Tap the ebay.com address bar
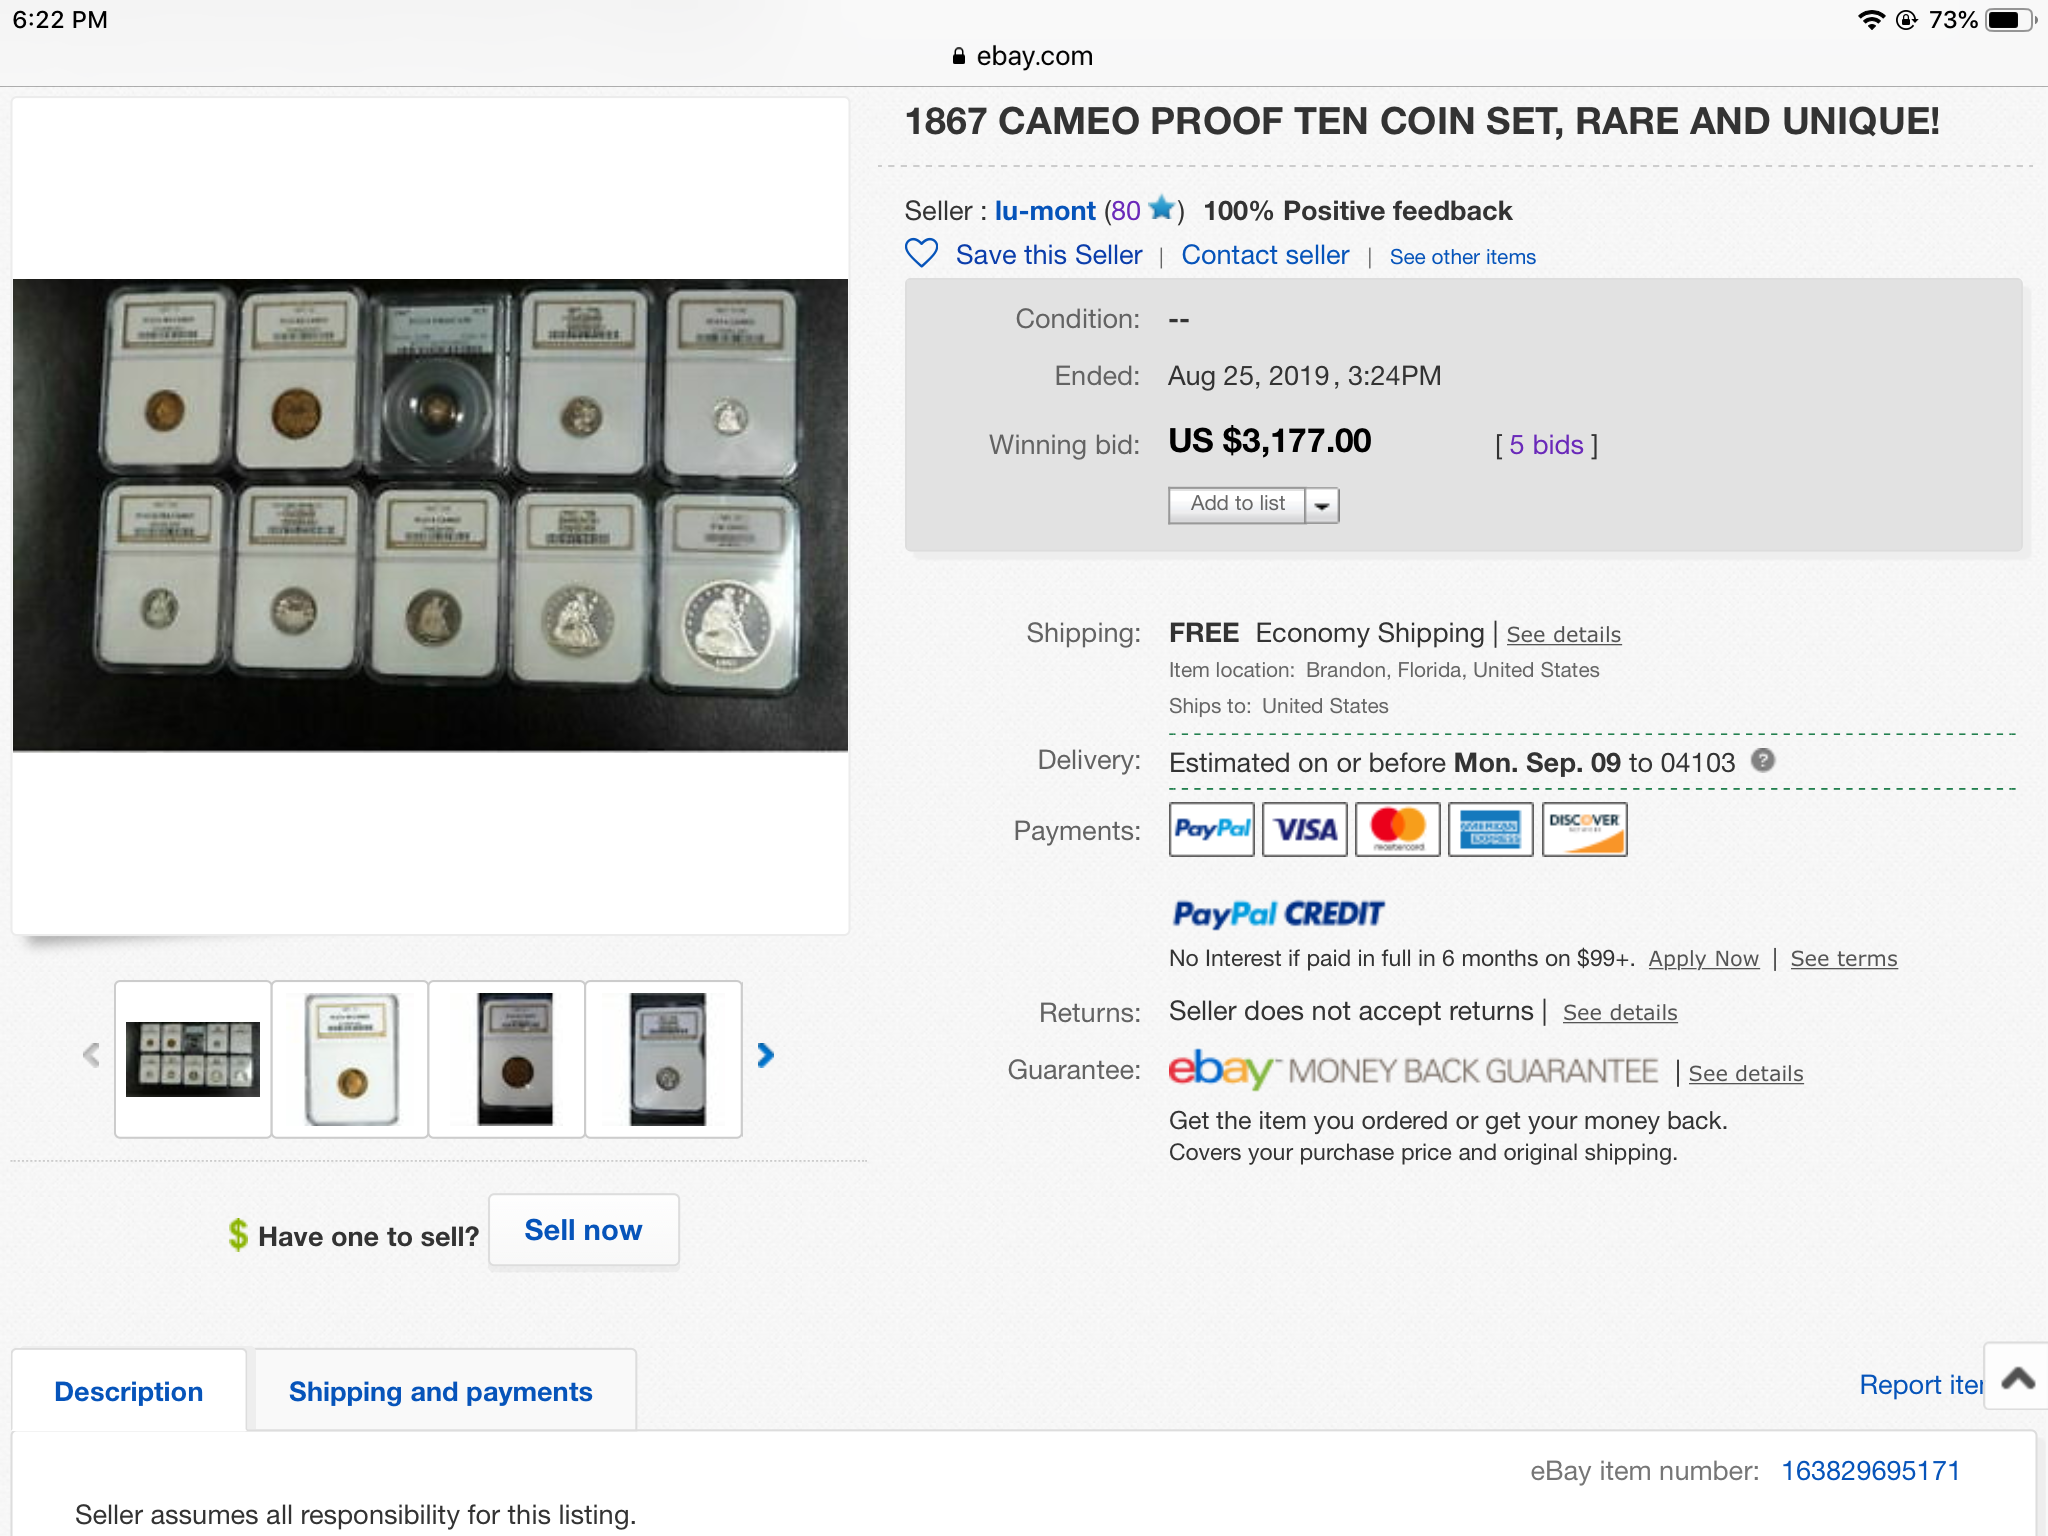Viewport: 2048px width, 1536px height. (1024, 56)
